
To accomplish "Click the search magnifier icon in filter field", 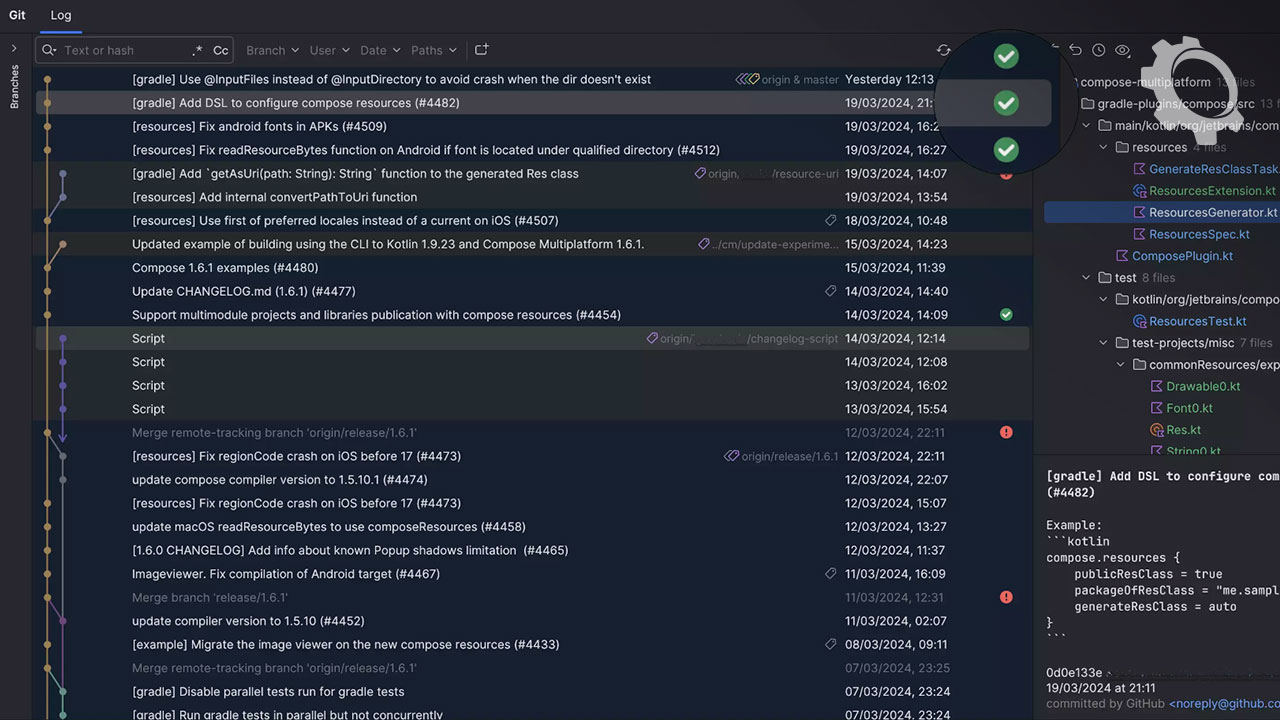I will point(49,50).
